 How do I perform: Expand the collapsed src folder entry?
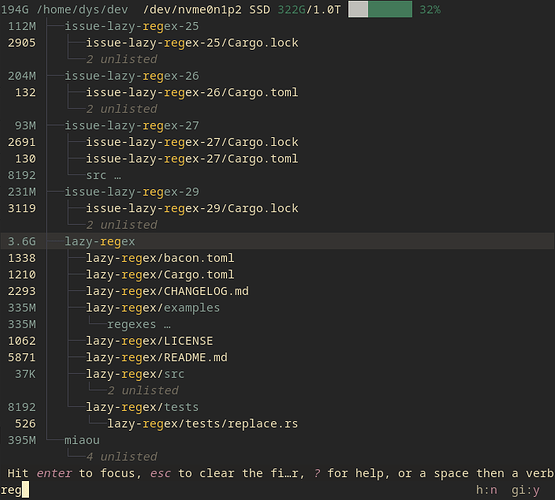(103, 176)
